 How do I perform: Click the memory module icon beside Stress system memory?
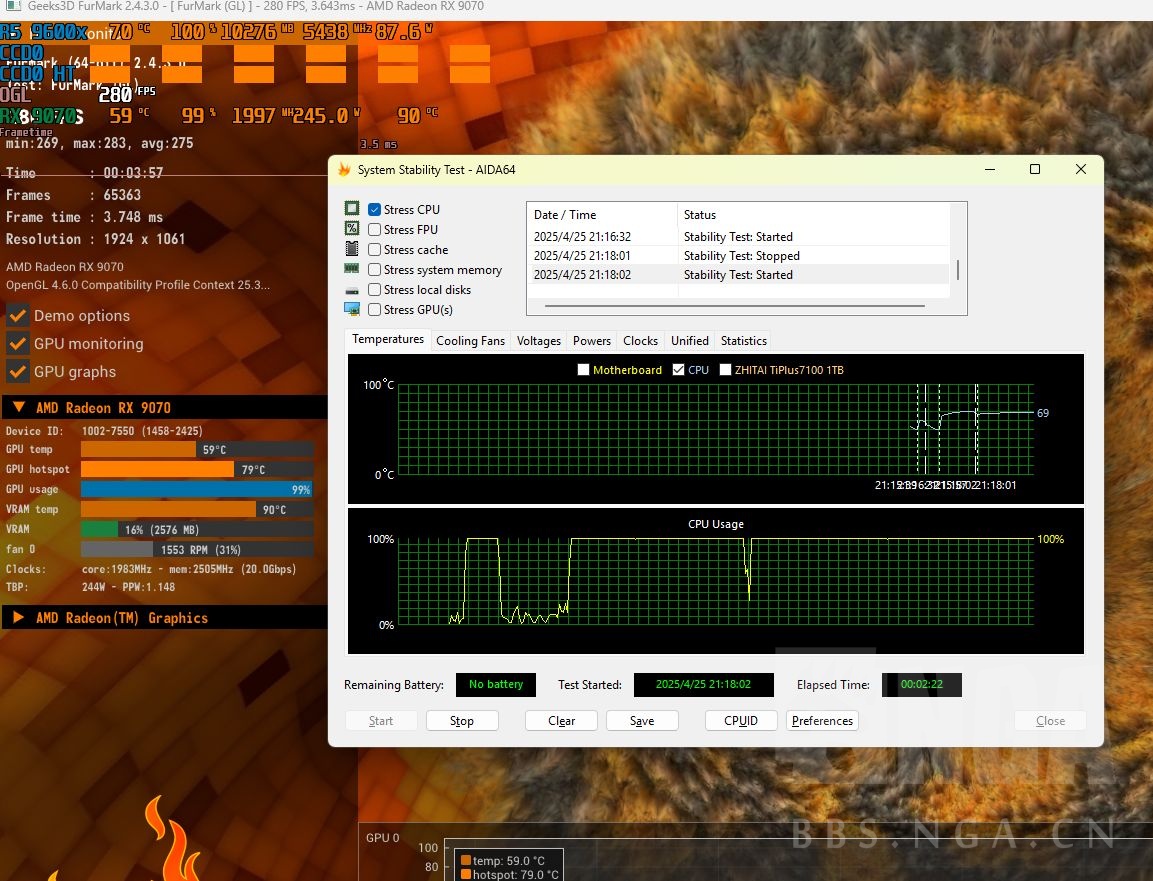point(352,269)
